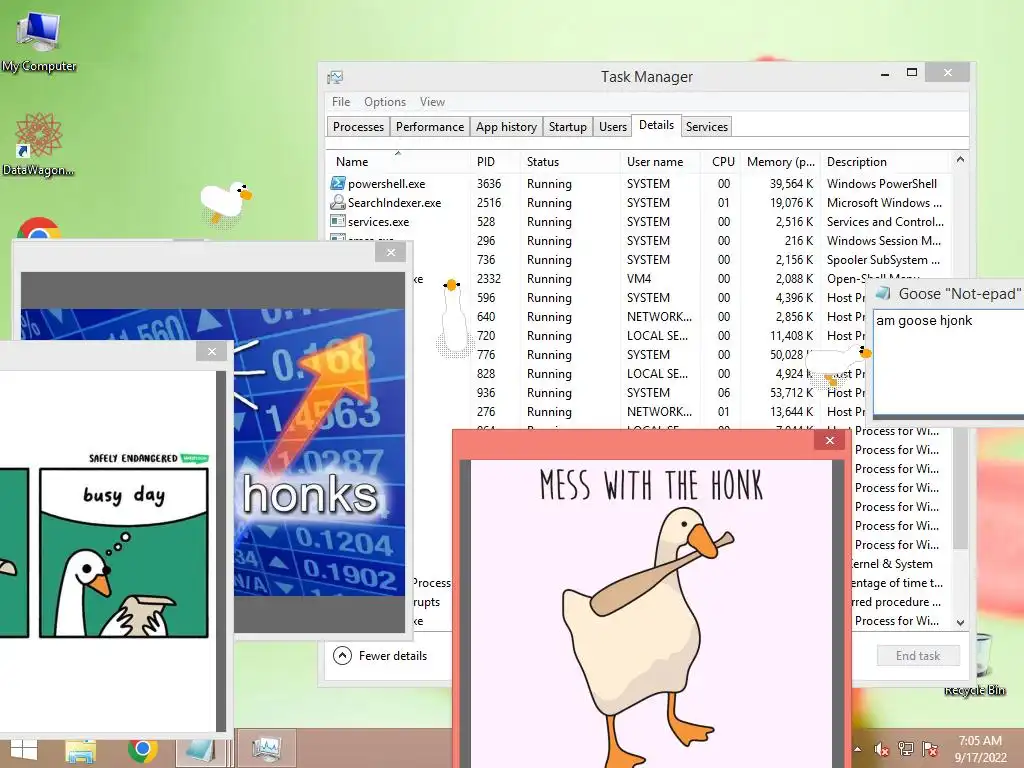Viewport: 1024px width, 768px height.
Task: Open the My Computer desktop icon
Action: (38, 39)
